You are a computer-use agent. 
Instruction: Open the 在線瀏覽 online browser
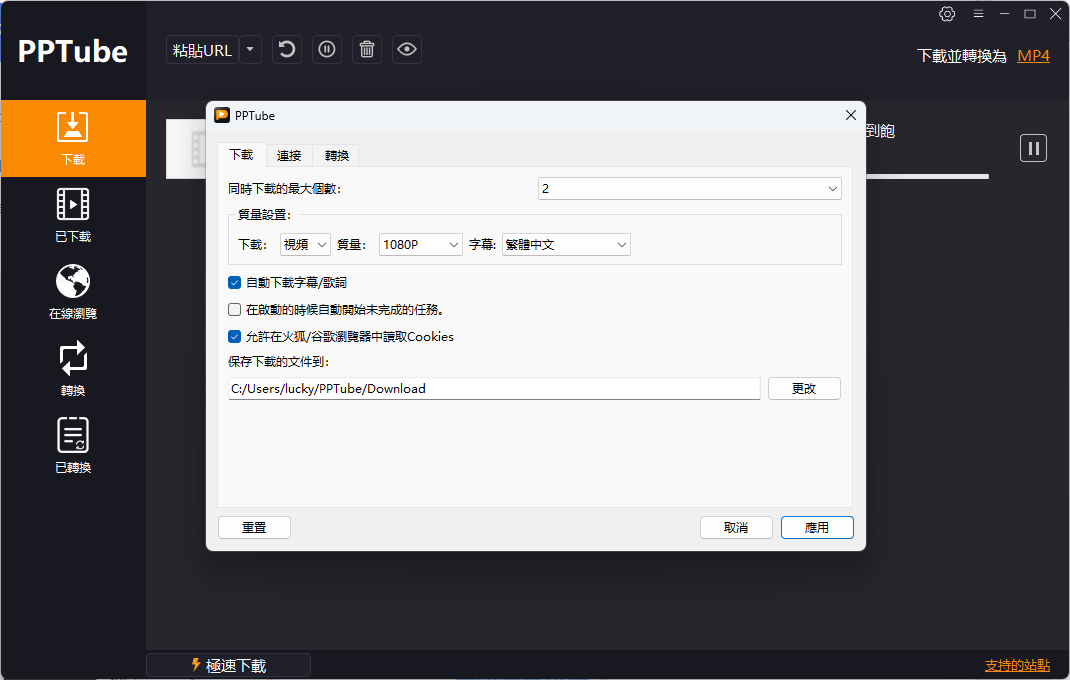pyautogui.click(x=73, y=292)
